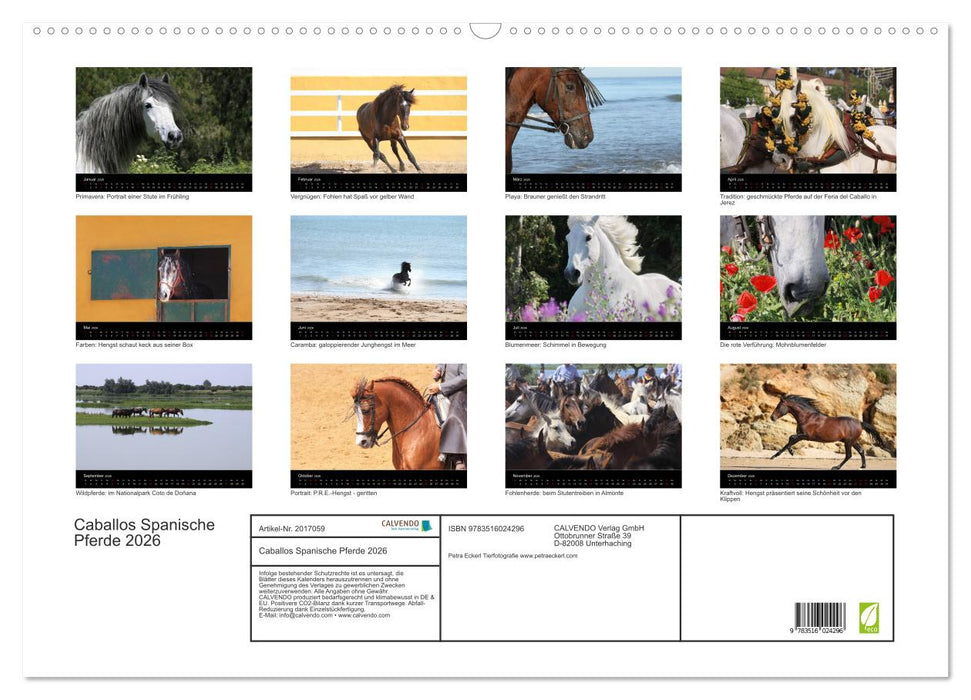Click the ISBN barcode graphic
The width and height of the screenshot is (971, 700).
click(820, 614)
